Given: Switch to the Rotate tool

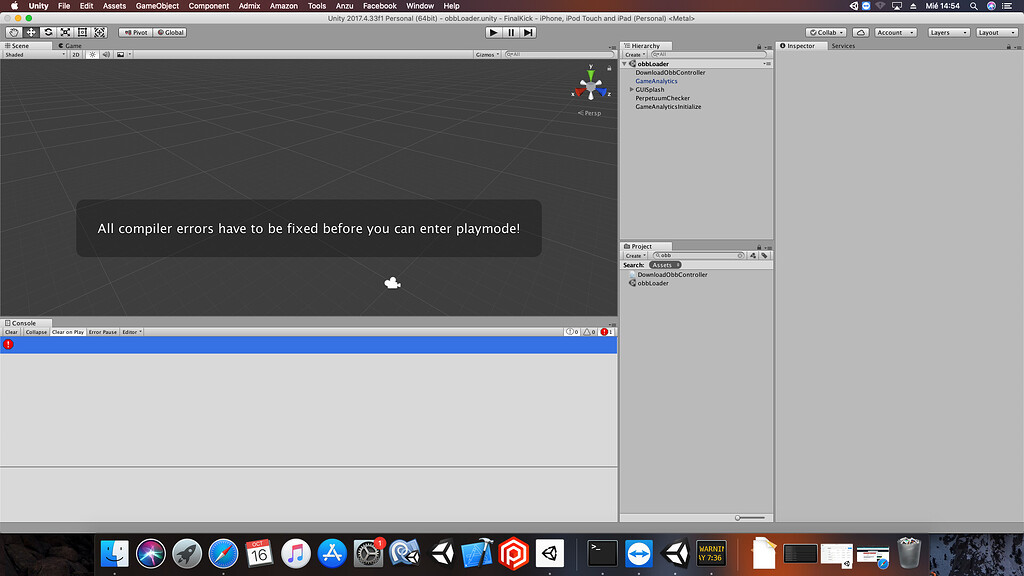Looking at the screenshot, I should tap(48, 32).
